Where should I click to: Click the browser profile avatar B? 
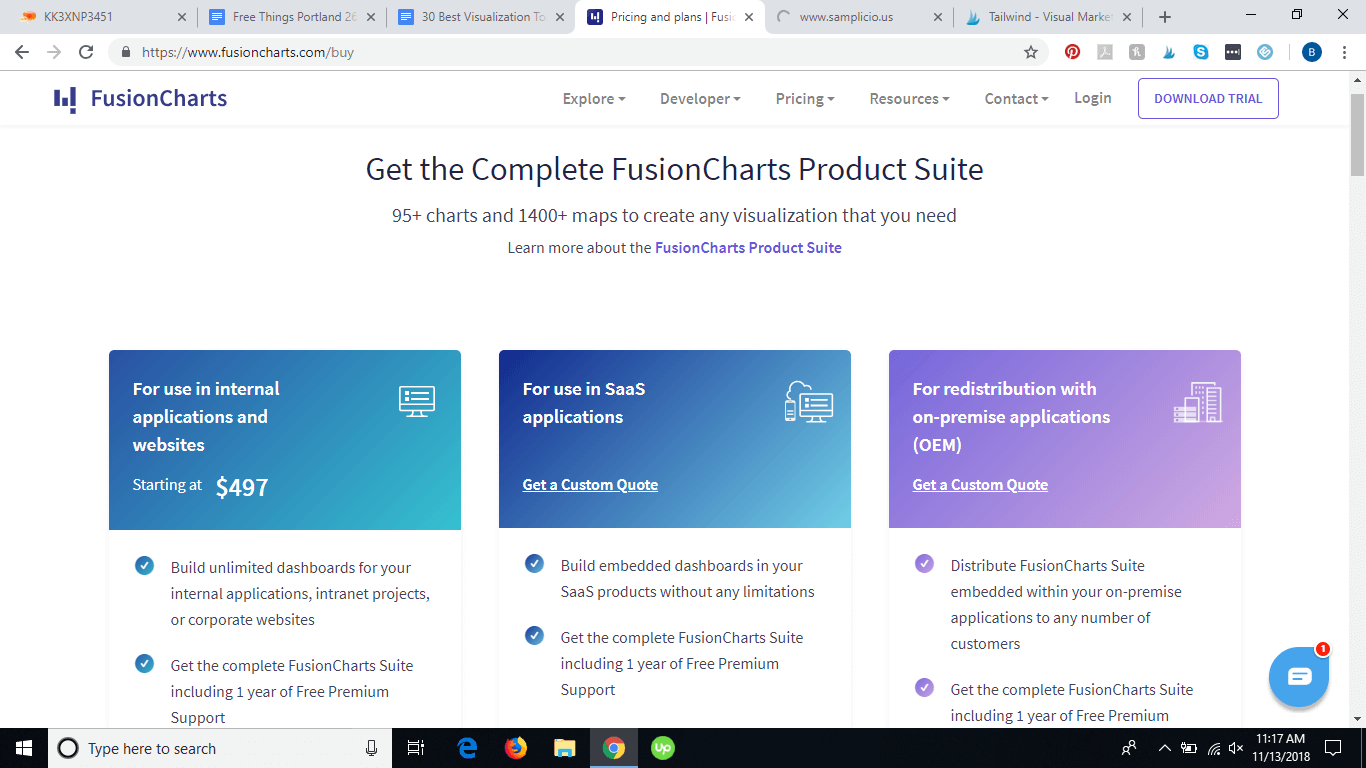(x=1311, y=51)
